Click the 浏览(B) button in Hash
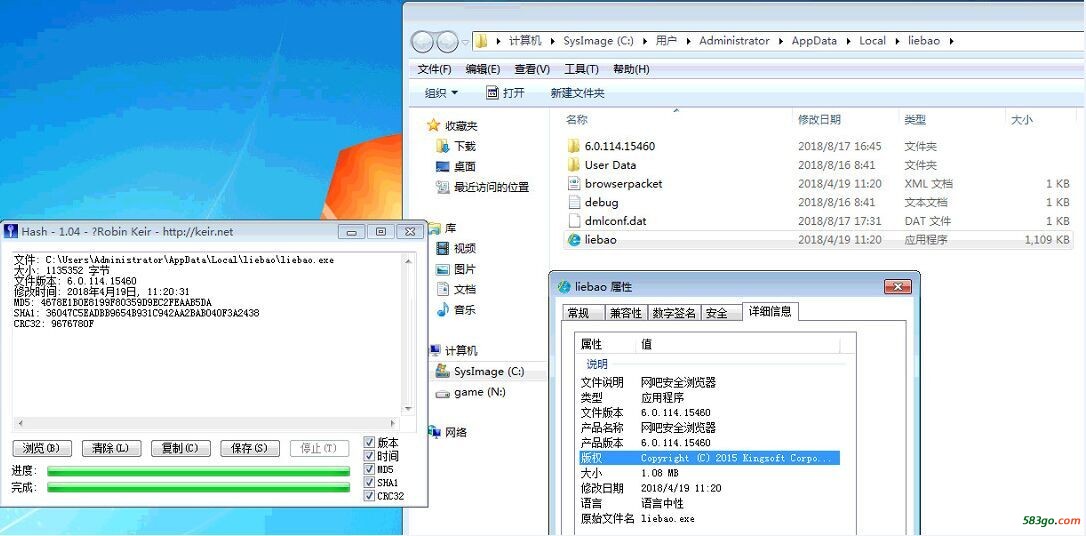 coord(42,448)
